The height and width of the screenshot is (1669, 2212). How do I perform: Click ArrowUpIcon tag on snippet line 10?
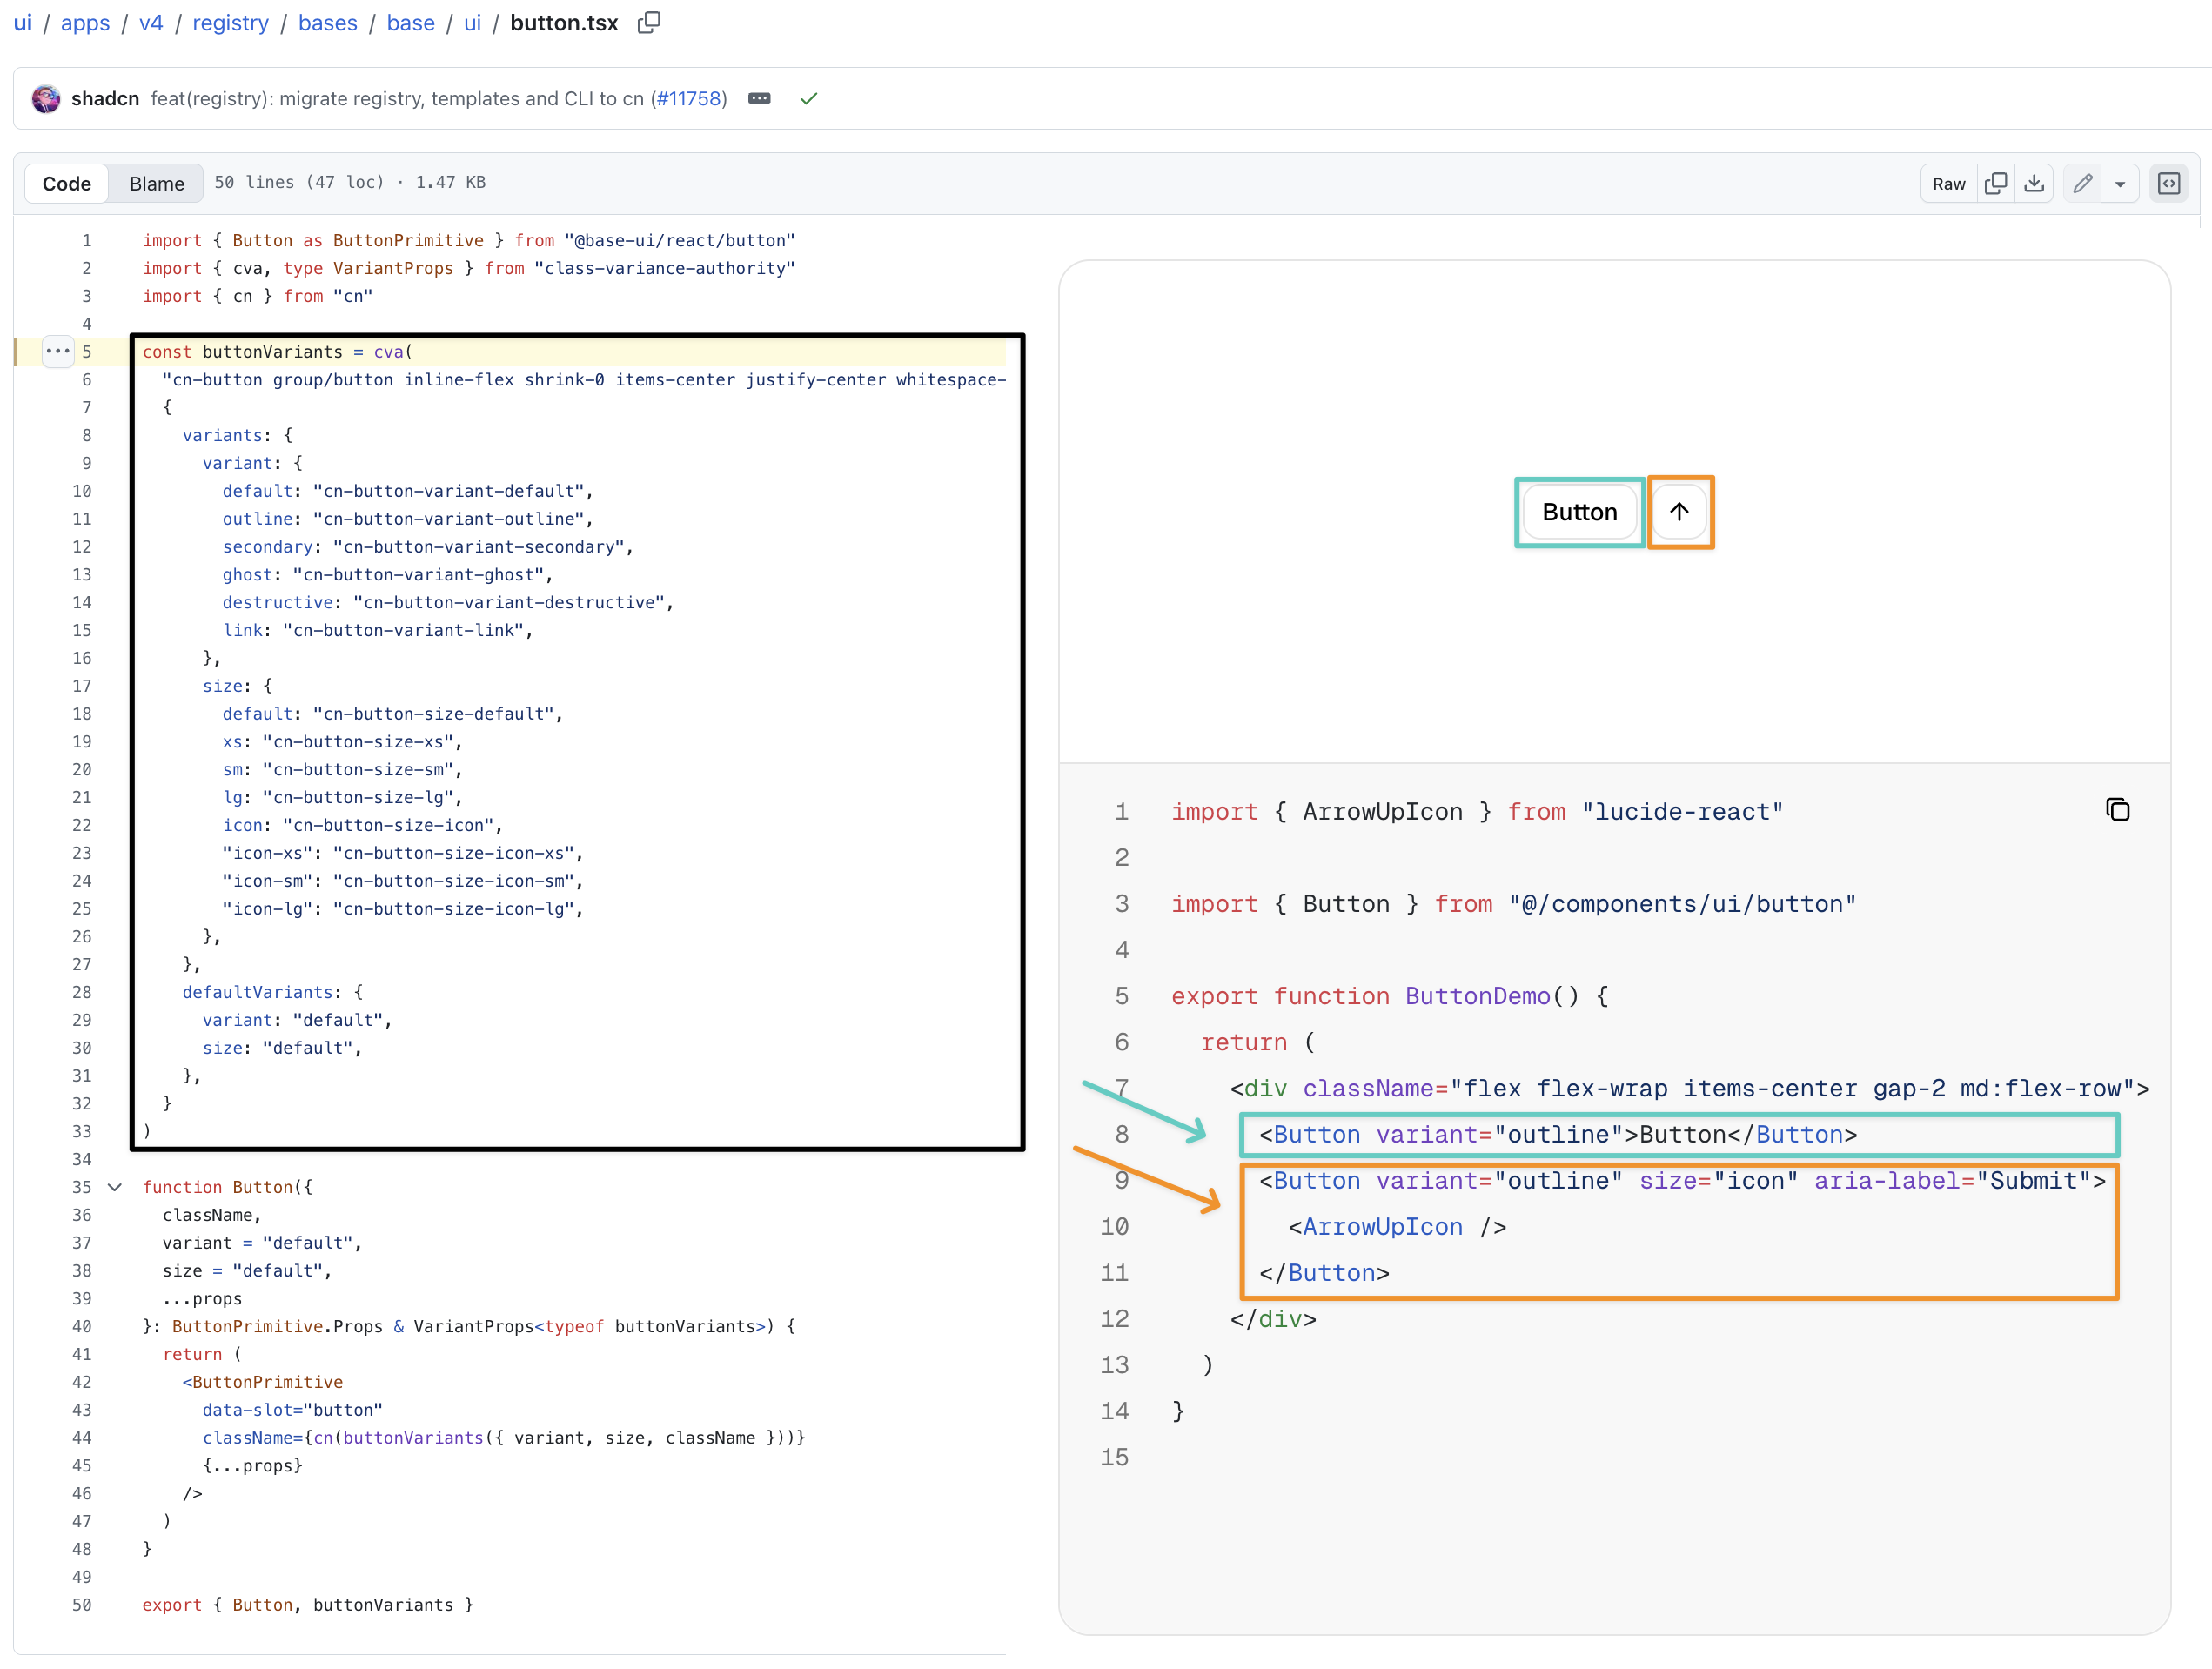tap(1382, 1226)
